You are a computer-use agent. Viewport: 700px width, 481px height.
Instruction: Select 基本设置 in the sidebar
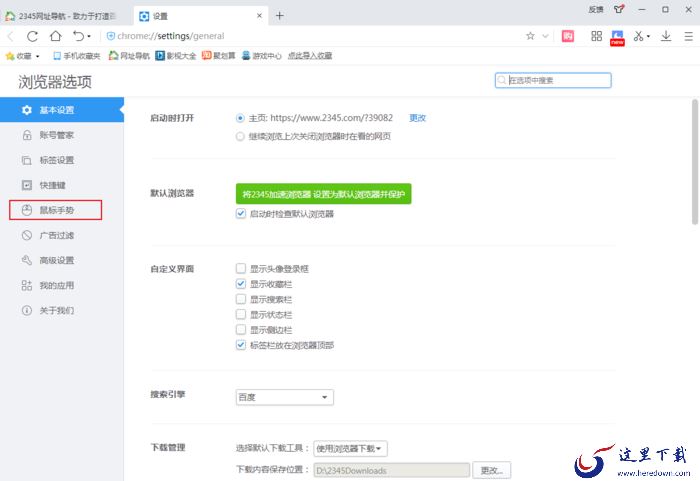[x=62, y=110]
